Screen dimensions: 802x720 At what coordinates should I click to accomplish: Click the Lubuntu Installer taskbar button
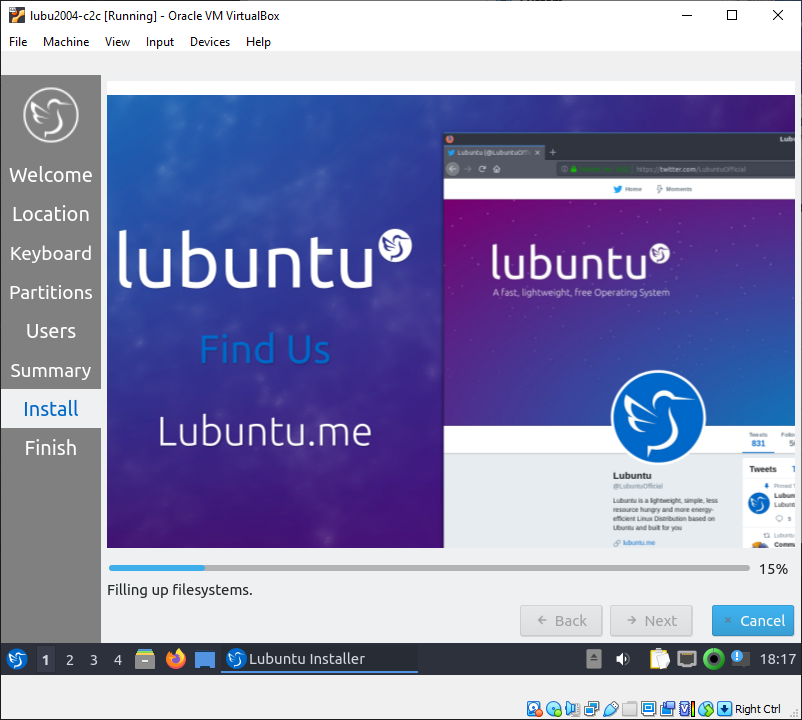[319, 659]
